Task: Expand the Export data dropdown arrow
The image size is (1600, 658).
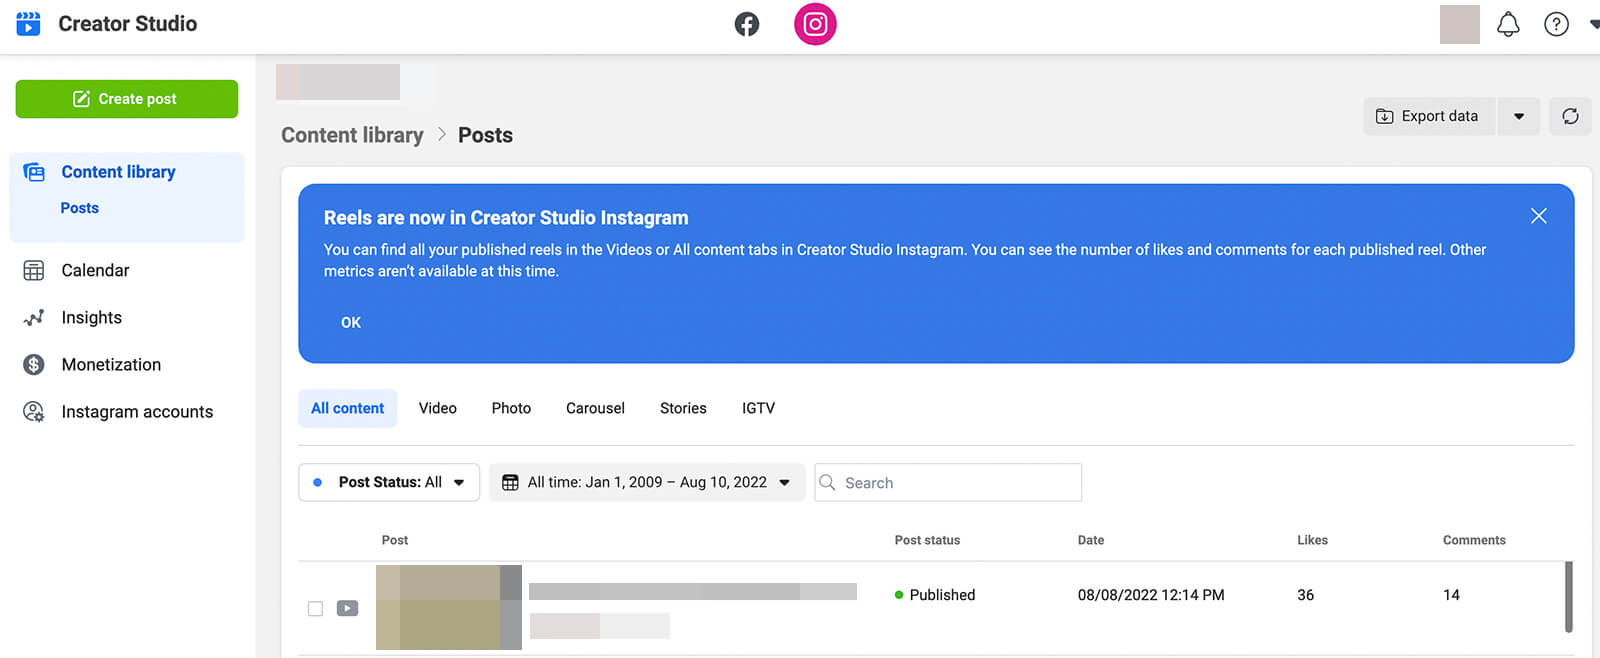Action: pyautogui.click(x=1519, y=116)
